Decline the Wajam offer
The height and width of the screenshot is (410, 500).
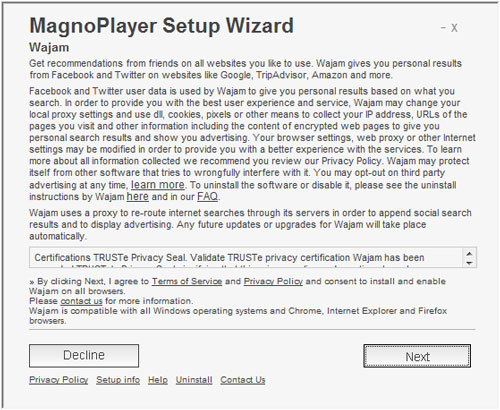click(84, 356)
